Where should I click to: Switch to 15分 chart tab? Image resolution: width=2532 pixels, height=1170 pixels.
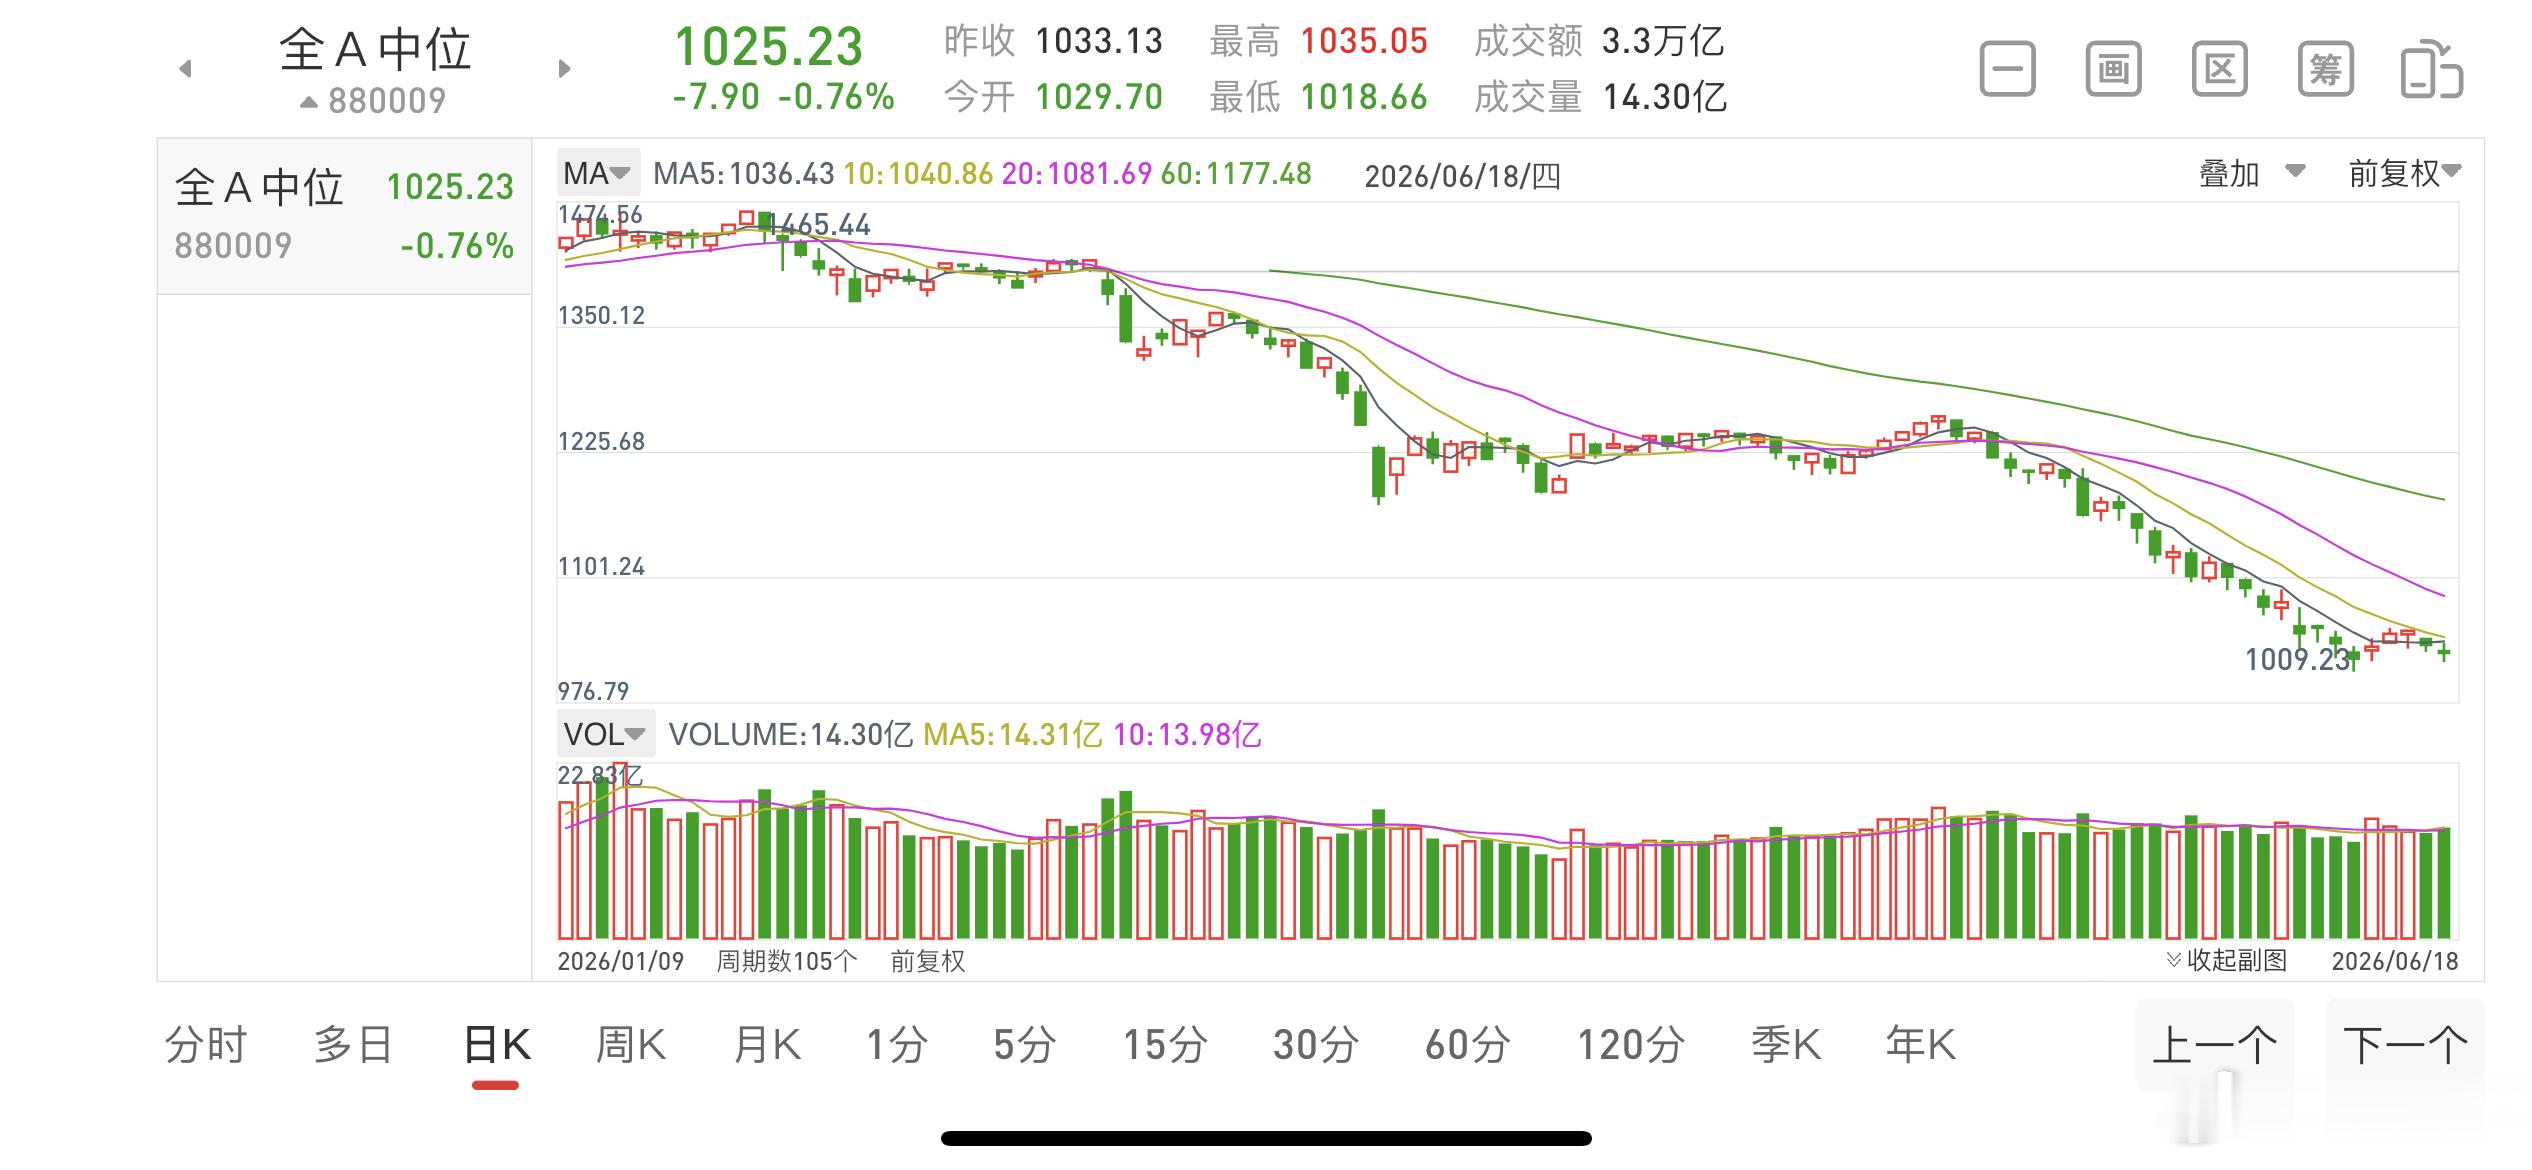[1165, 1045]
